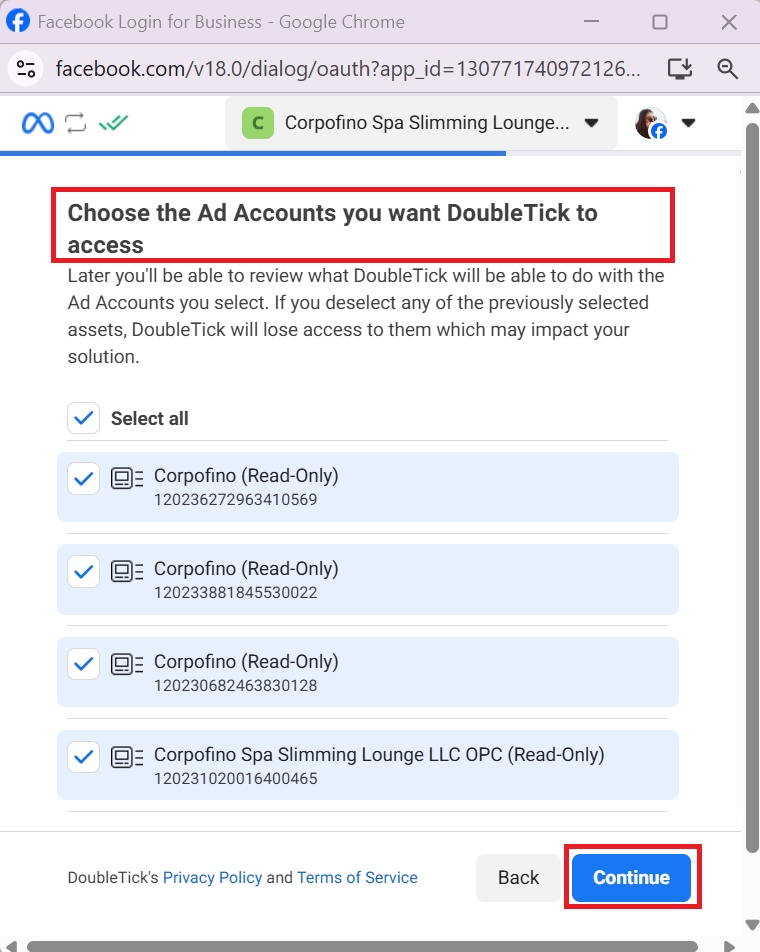Toggle the Select all checkbox
The image size is (760, 952).
(x=83, y=418)
